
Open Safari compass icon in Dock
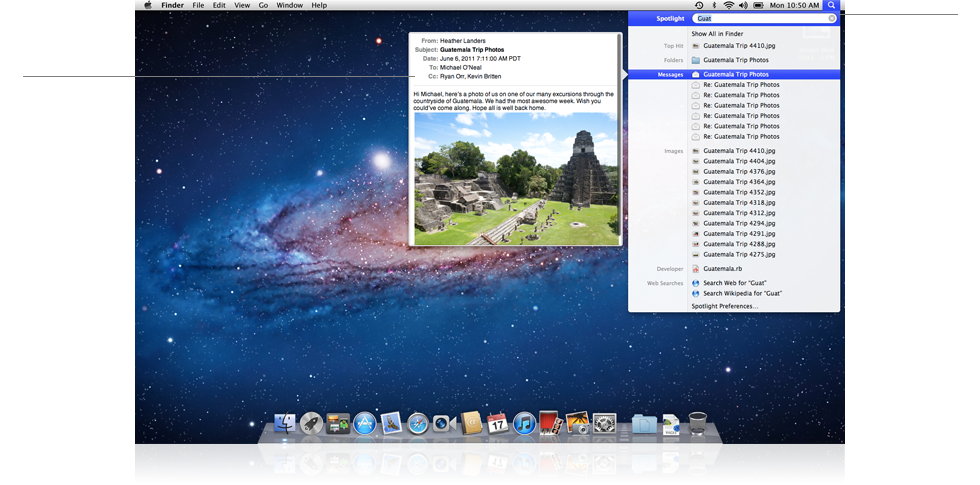pos(418,424)
